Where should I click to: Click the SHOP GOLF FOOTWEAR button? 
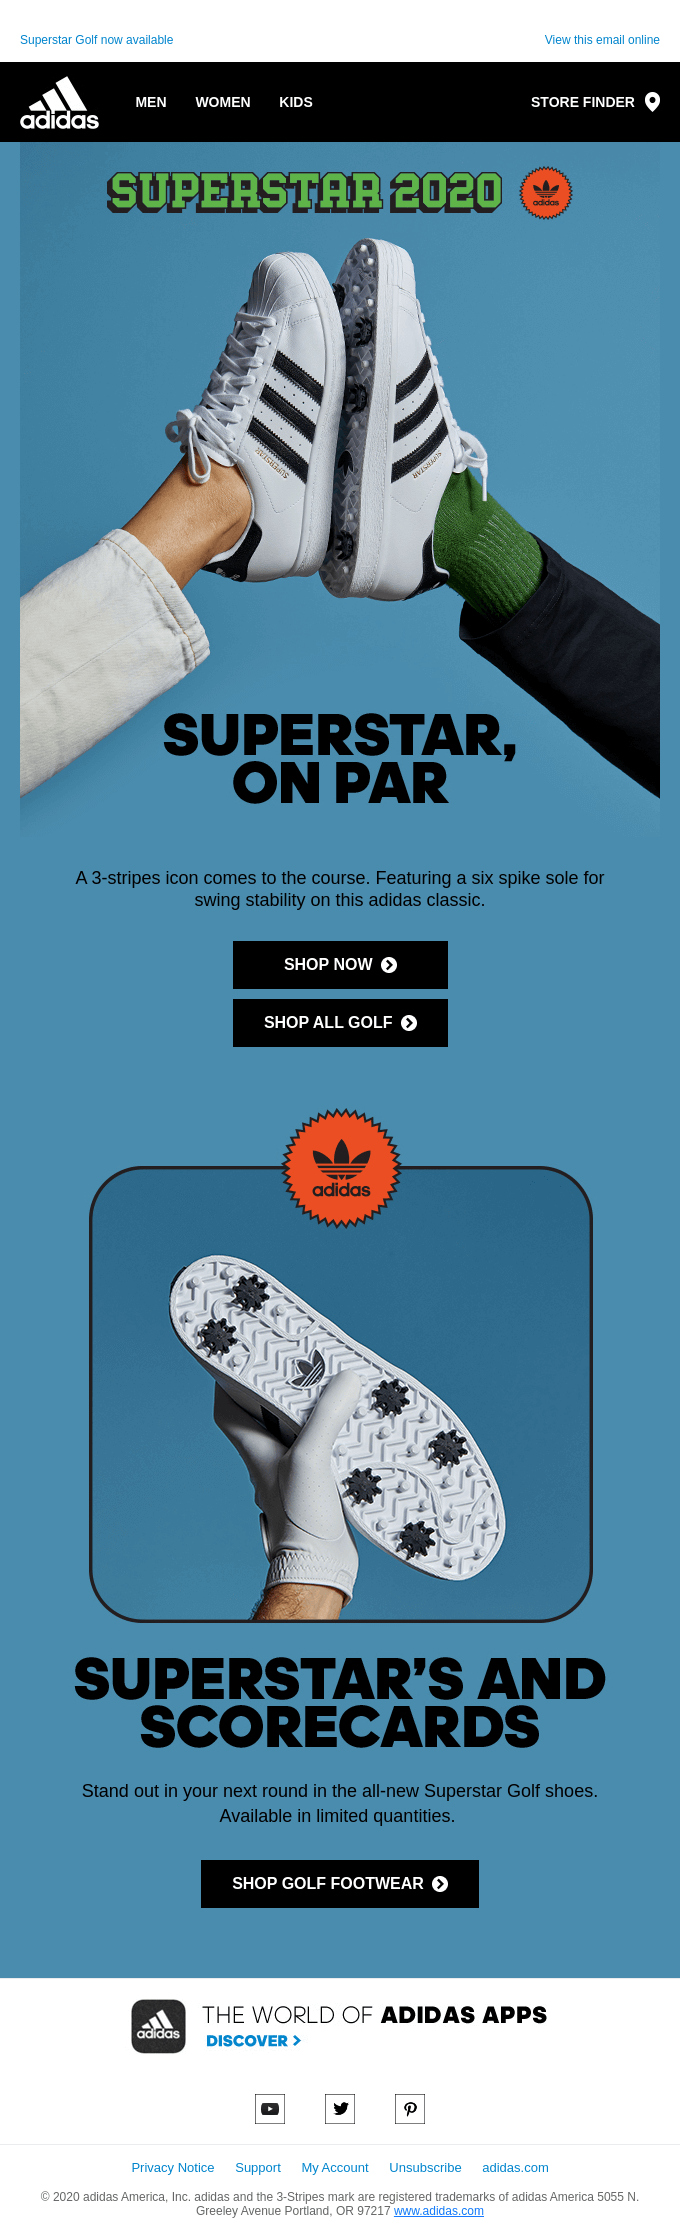[x=340, y=1884]
